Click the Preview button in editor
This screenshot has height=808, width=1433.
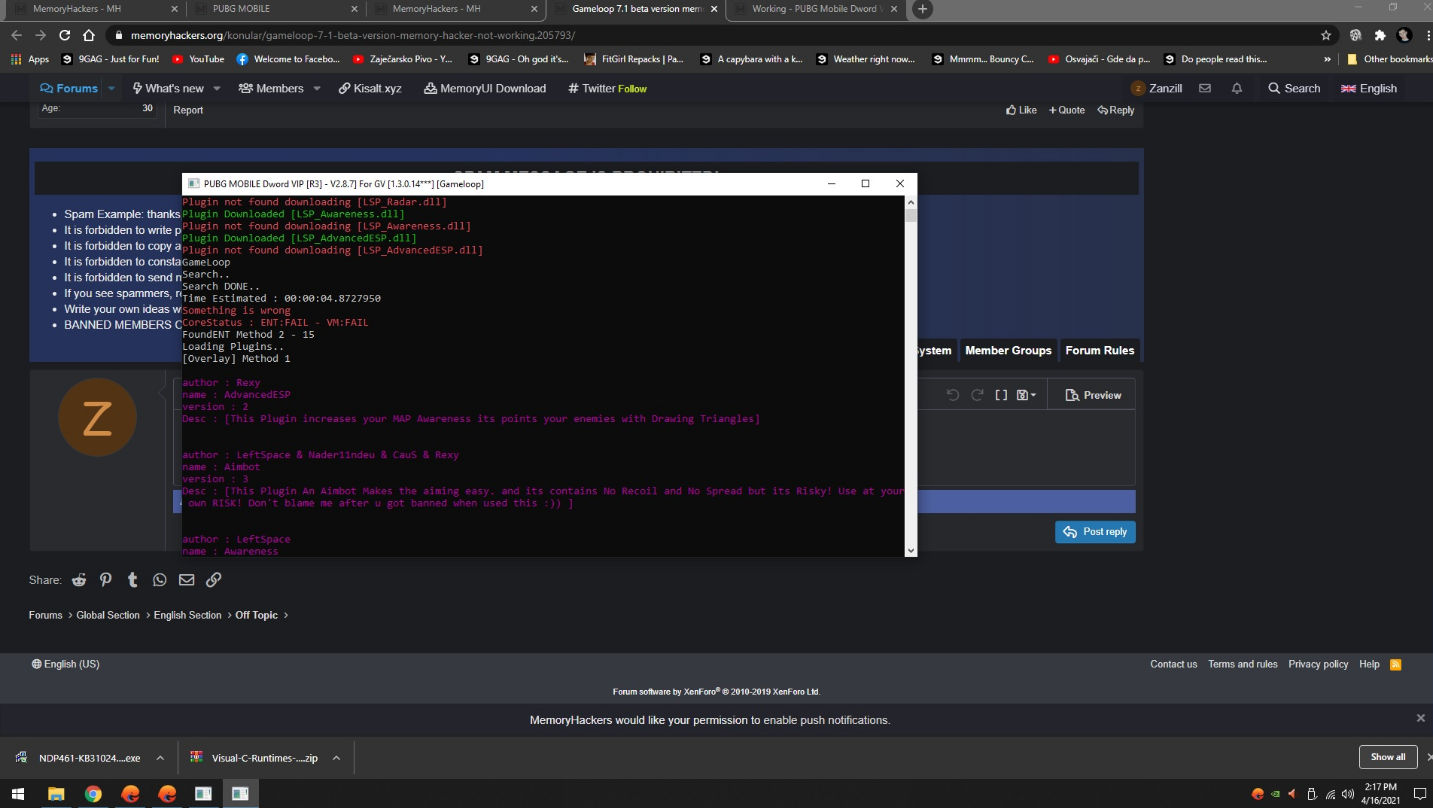pyautogui.click(x=1093, y=395)
